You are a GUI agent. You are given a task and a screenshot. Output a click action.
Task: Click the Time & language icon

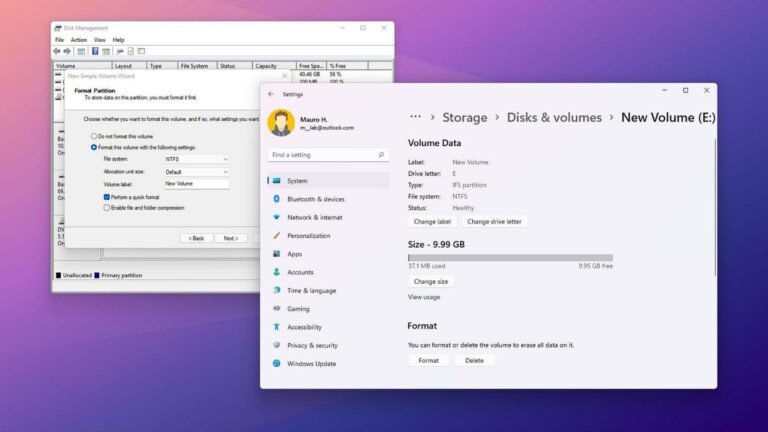click(x=277, y=290)
